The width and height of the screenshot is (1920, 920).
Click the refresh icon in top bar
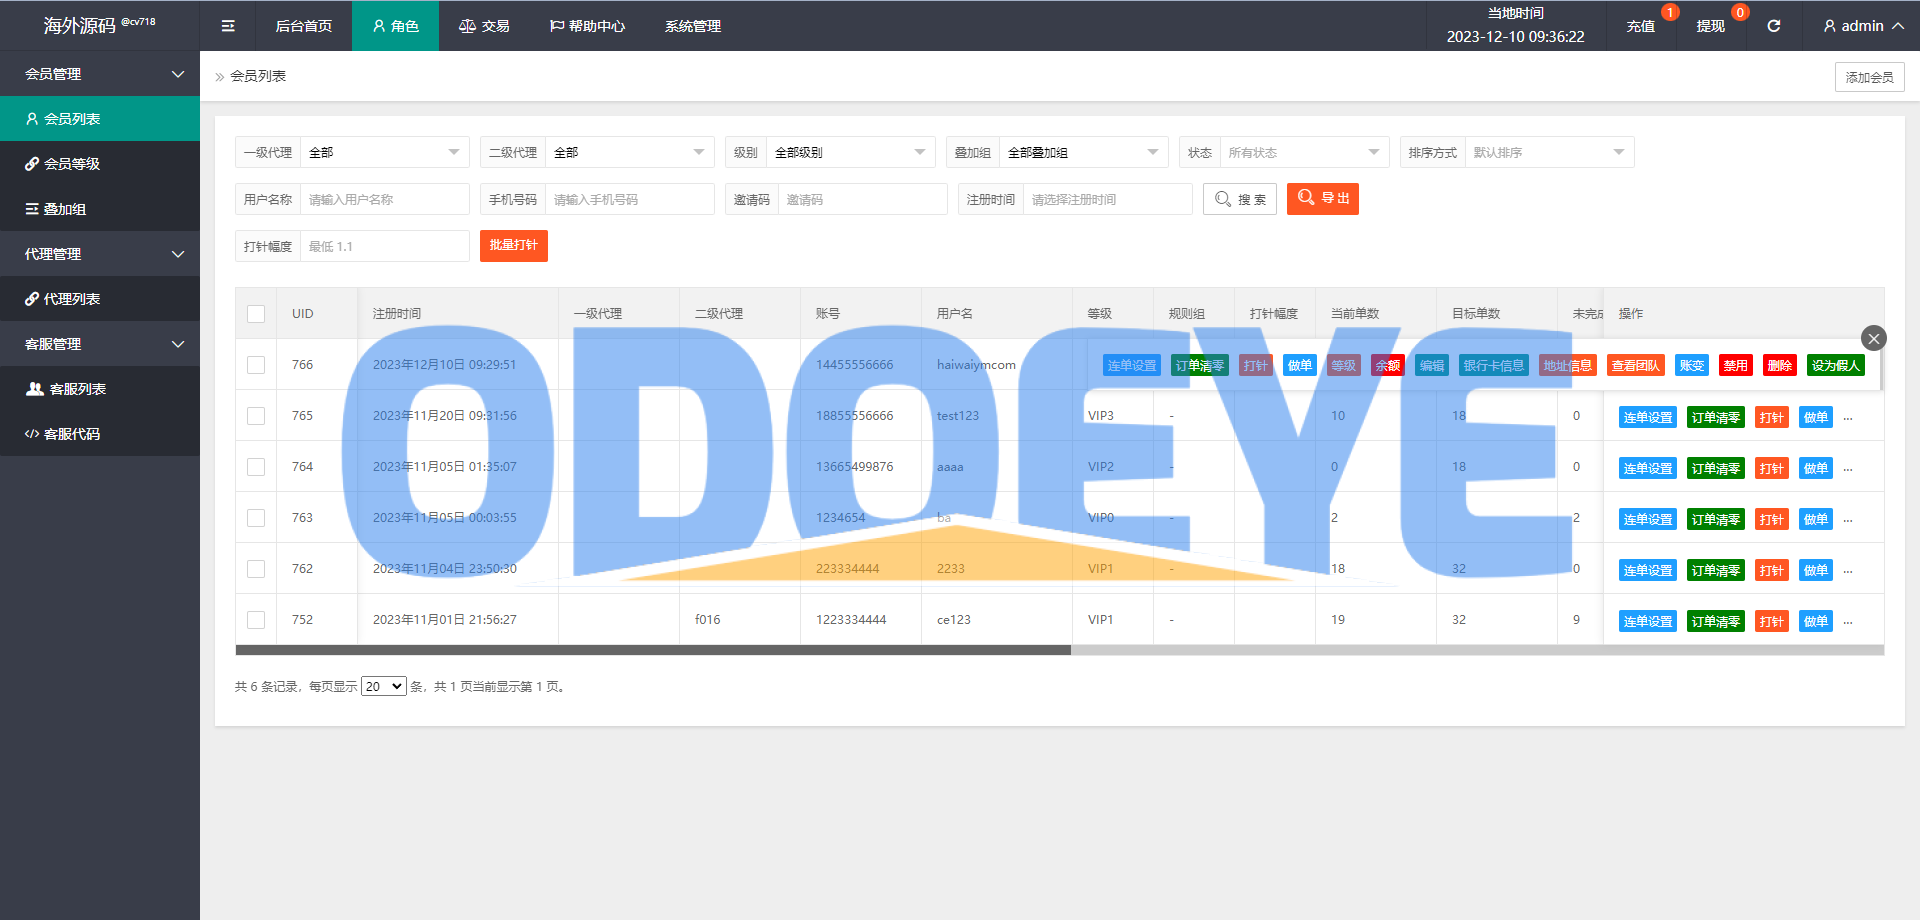(1773, 26)
